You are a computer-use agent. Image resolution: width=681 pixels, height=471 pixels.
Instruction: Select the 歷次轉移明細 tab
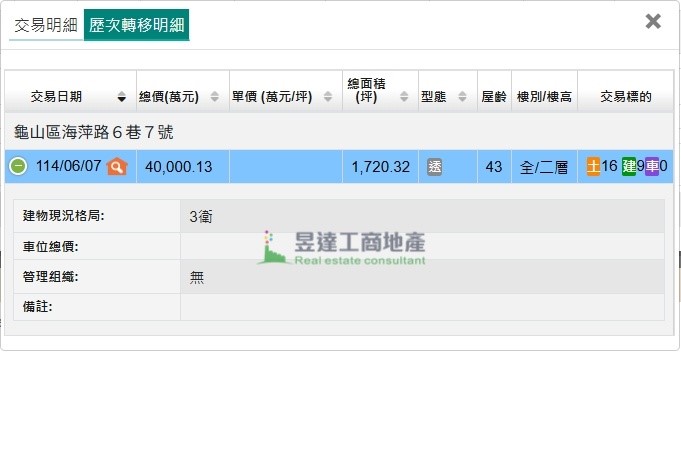coord(136,26)
